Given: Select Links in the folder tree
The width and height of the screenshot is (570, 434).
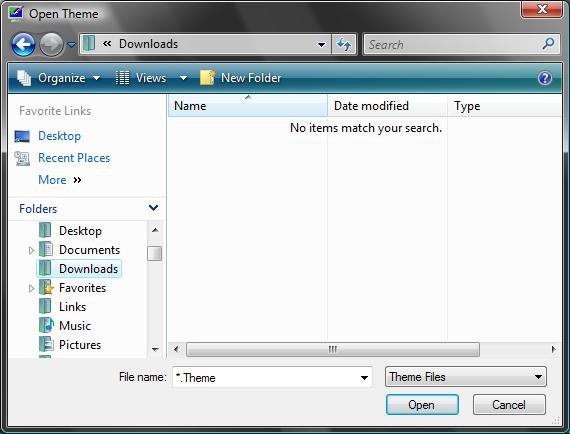Looking at the screenshot, I should tap(73, 307).
